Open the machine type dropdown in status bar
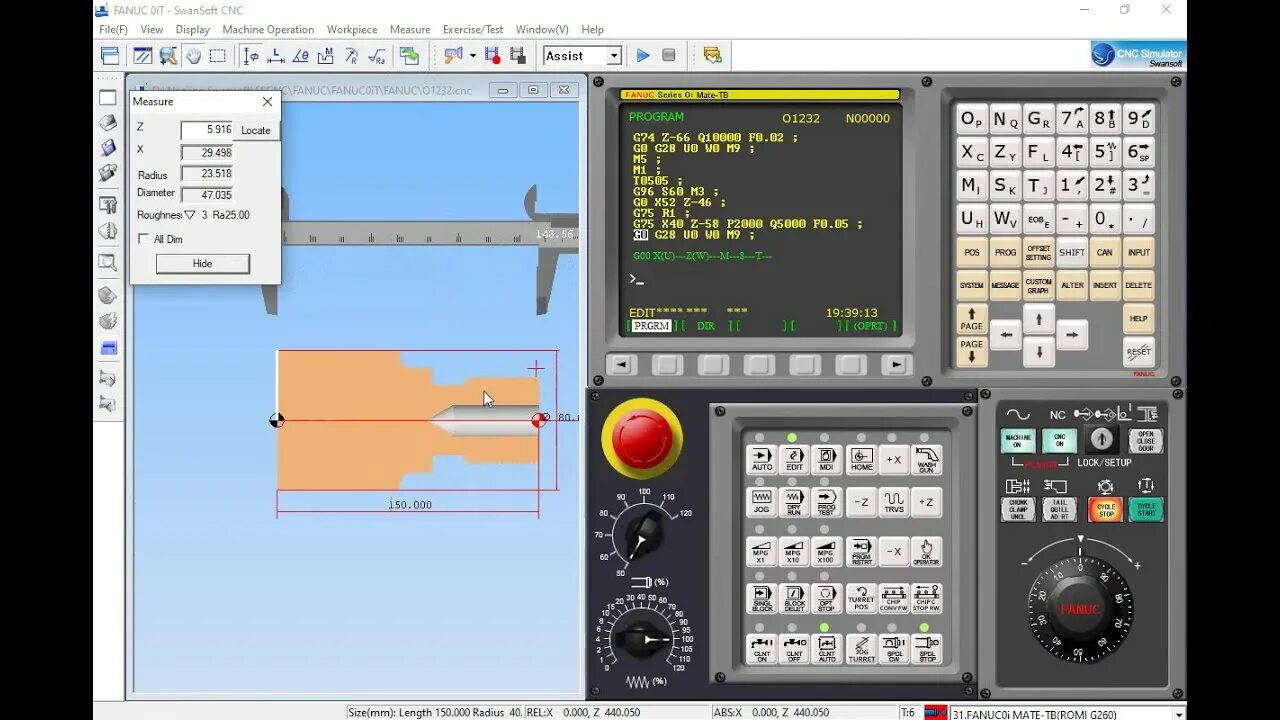1280x720 pixels. click(1179, 714)
